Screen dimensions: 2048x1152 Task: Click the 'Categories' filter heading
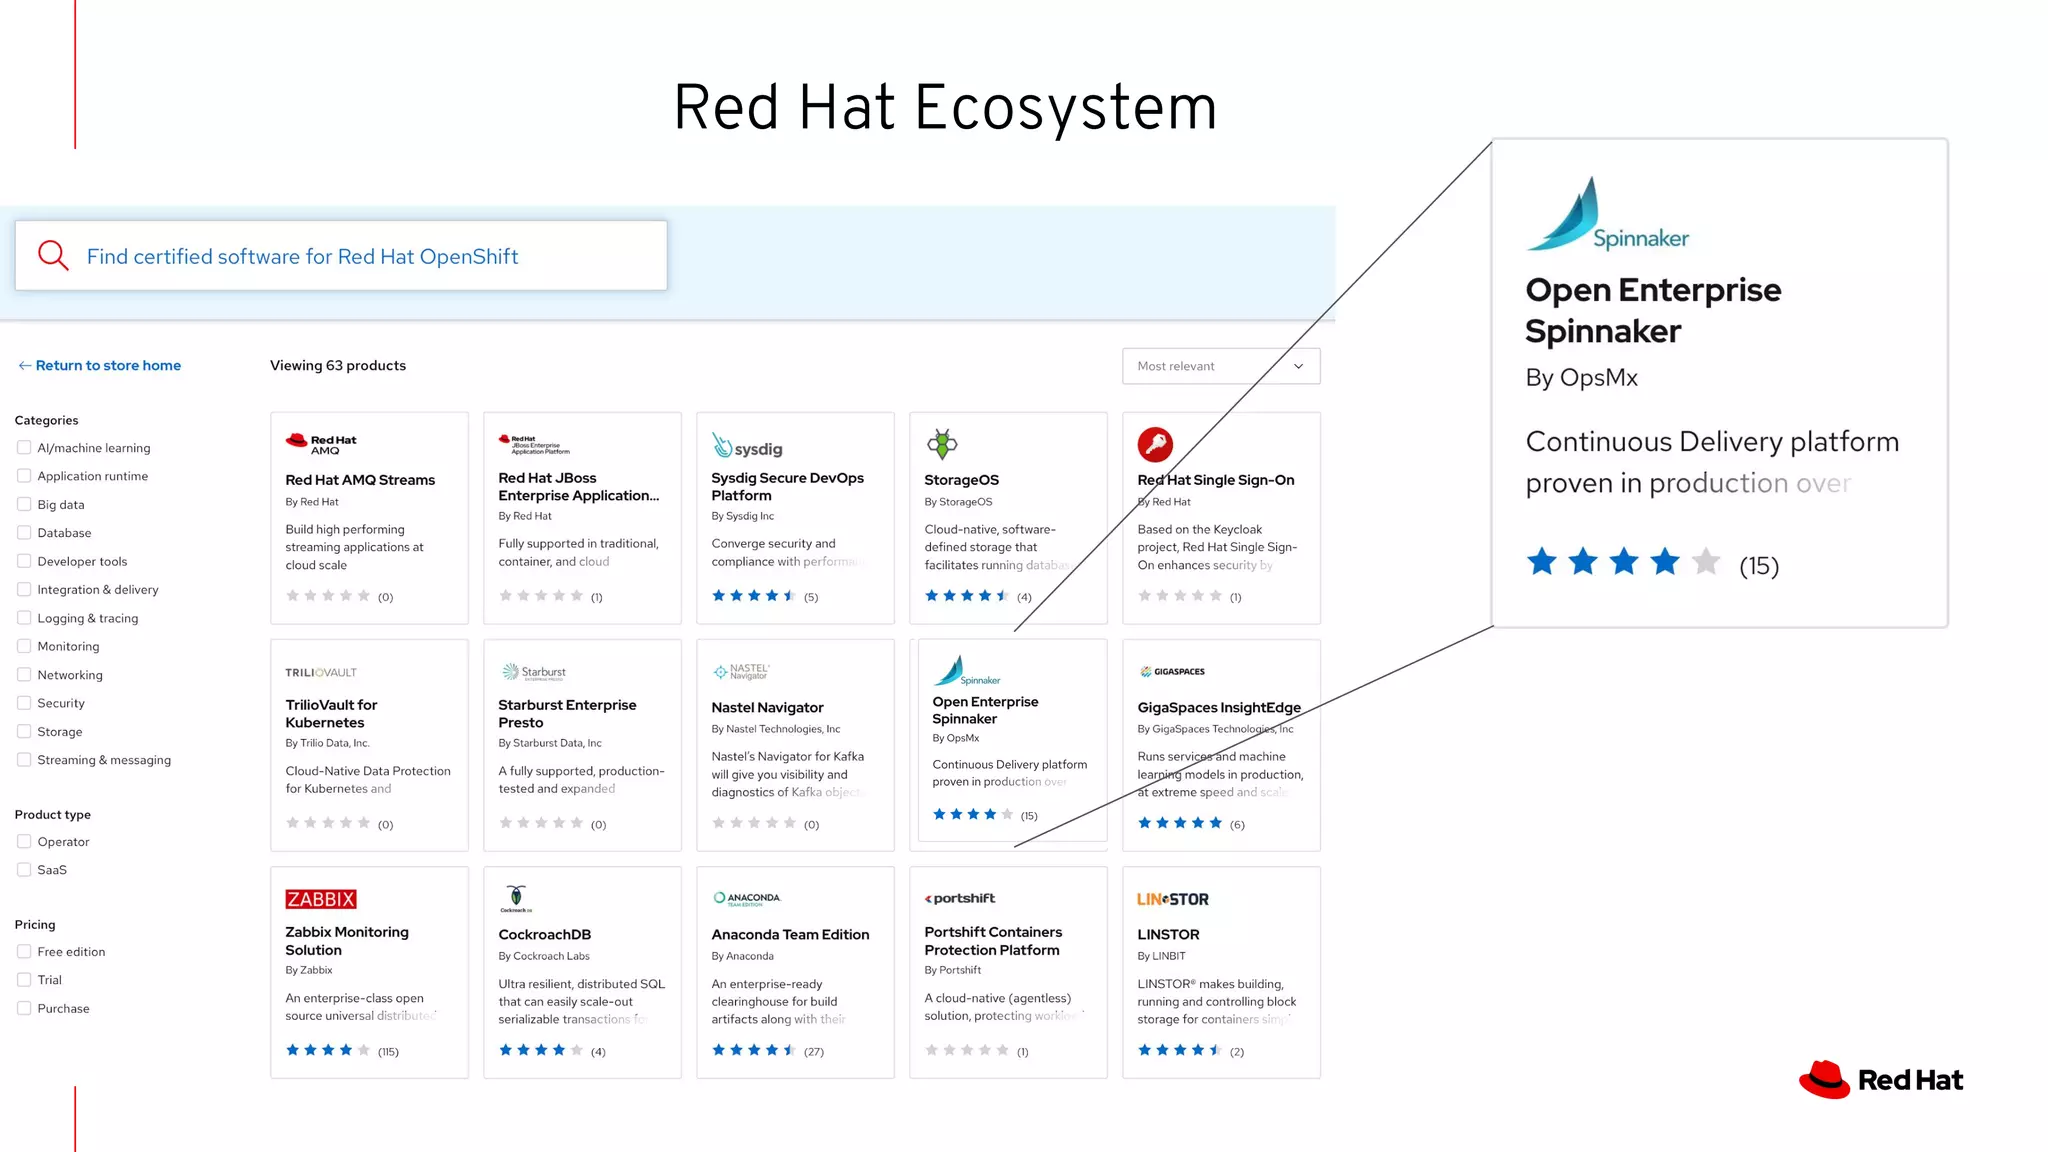46,420
